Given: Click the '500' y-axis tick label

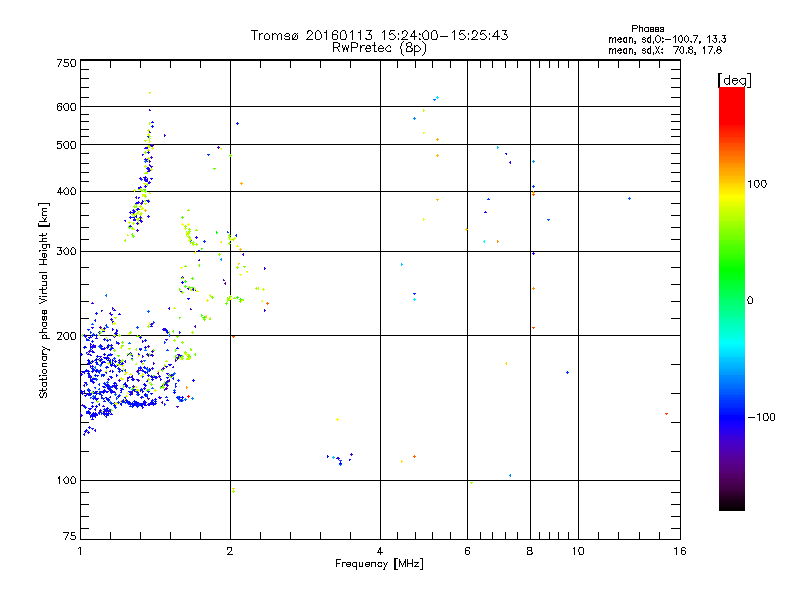Looking at the screenshot, I should [x=66, y=145].
